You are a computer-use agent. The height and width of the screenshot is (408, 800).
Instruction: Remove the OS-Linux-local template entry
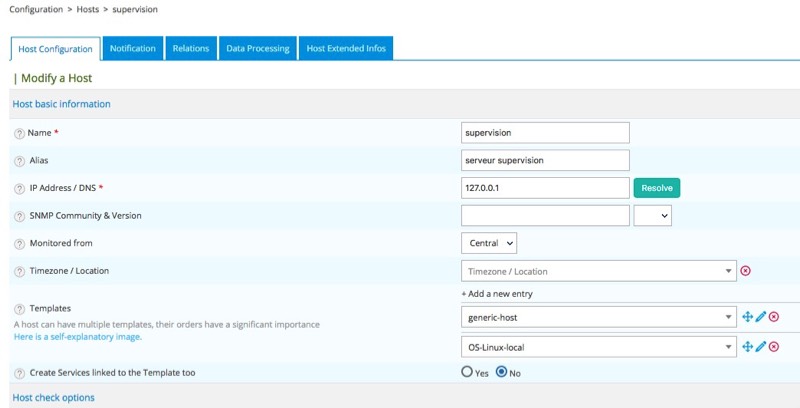point(774,347)
